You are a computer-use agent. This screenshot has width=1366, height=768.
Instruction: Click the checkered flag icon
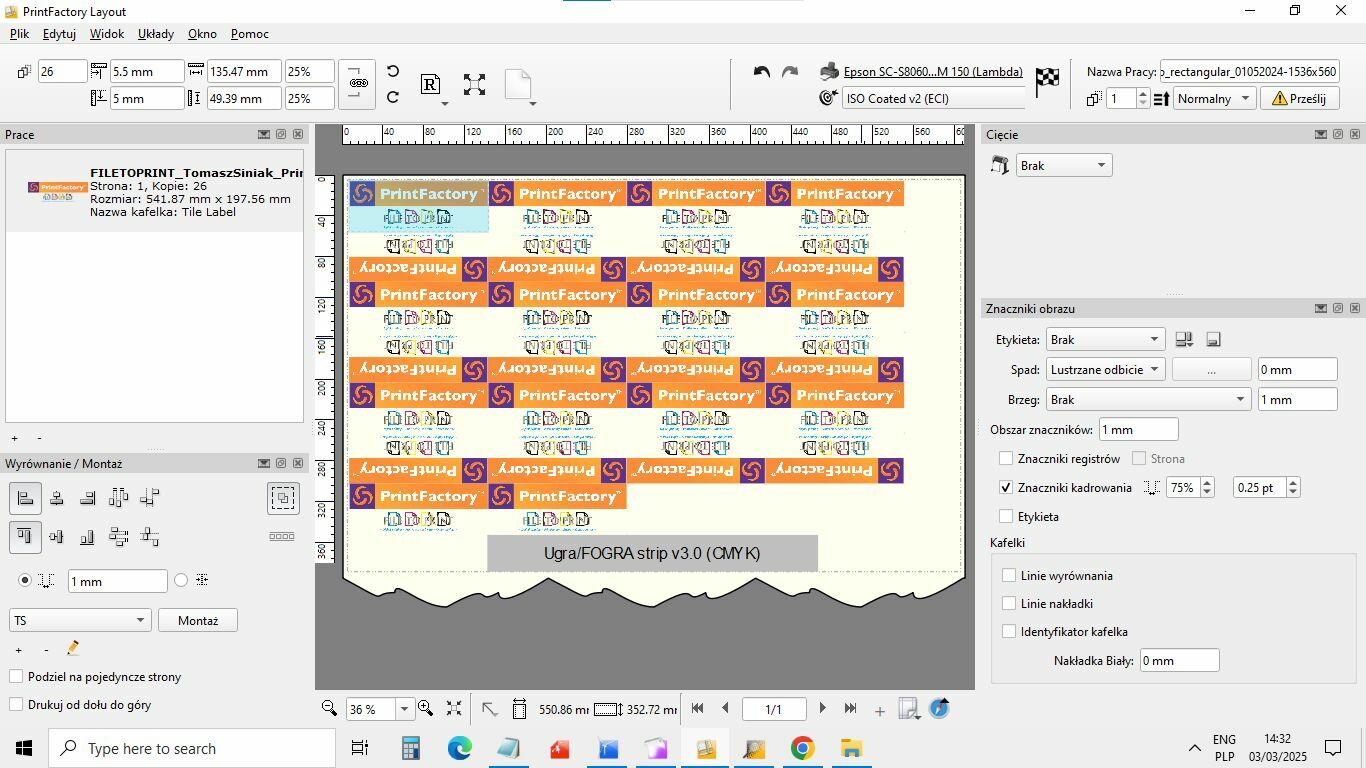click(1047, 82)
